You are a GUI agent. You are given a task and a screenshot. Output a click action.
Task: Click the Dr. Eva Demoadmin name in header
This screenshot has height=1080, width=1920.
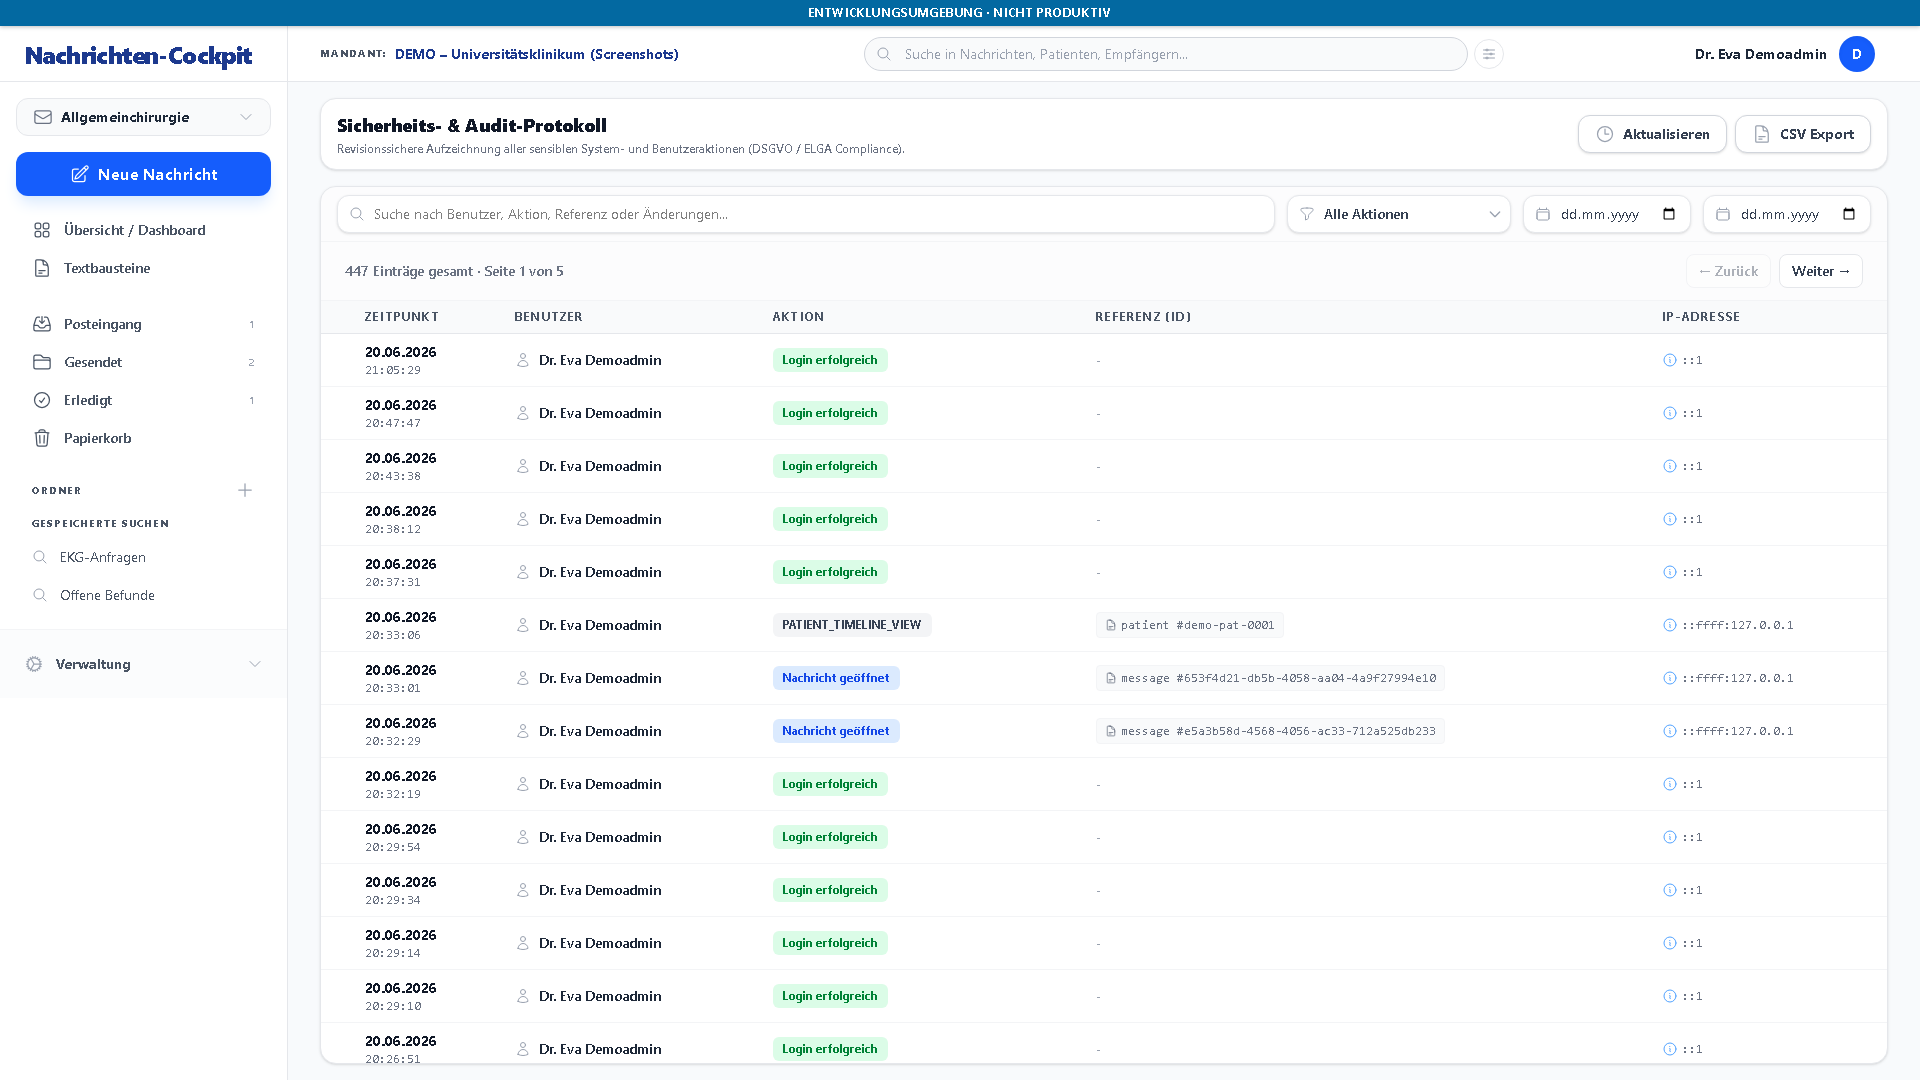pyautogui.click(x=1760, y=54)
